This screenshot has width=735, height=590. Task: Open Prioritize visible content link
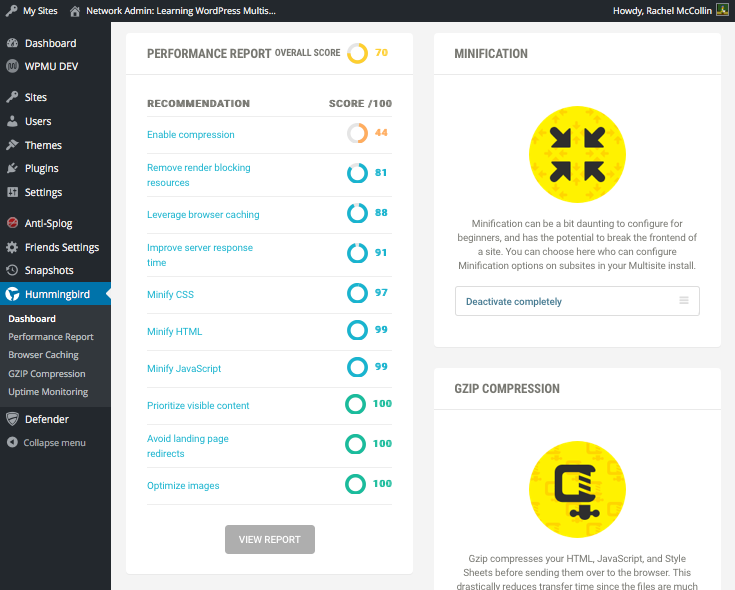pos(198,405)
